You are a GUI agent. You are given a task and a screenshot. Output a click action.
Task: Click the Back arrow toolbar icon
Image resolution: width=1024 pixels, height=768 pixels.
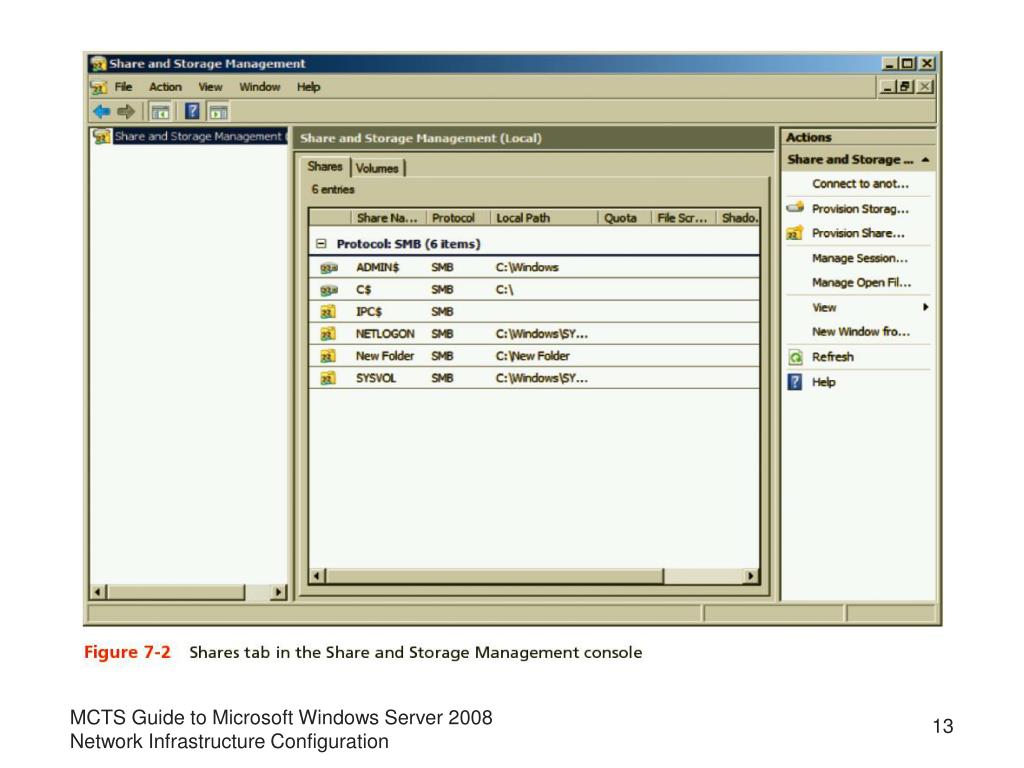pos(102,112)
